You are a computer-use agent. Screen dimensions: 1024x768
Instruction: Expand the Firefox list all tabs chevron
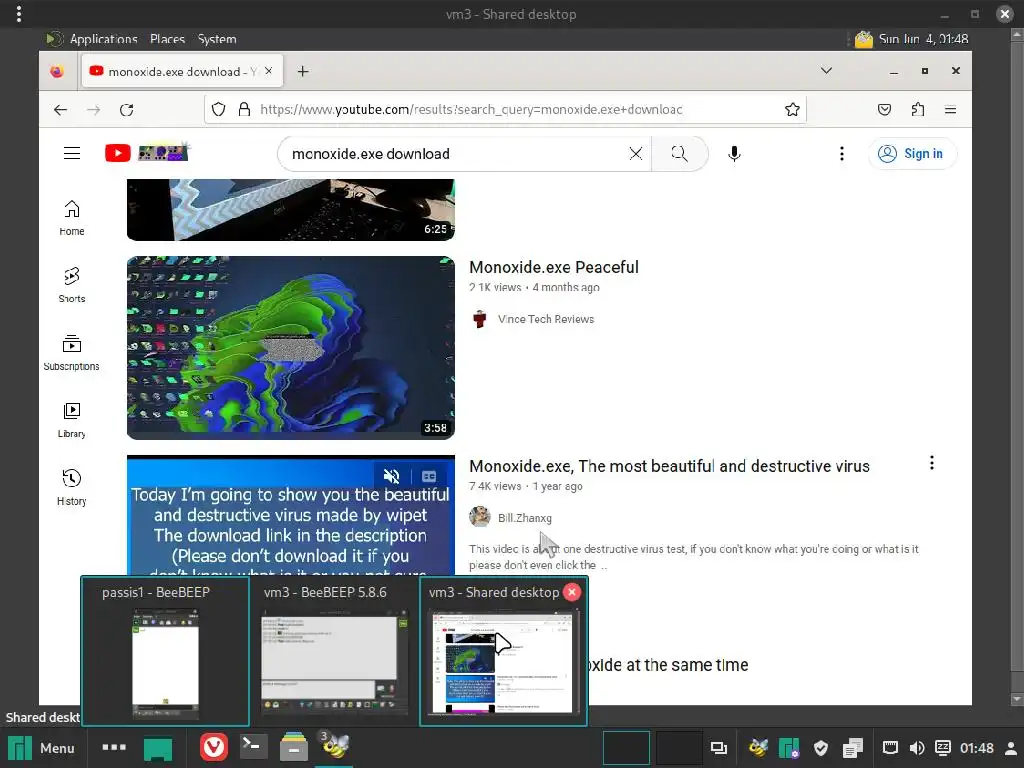click(x=826, y=71)
